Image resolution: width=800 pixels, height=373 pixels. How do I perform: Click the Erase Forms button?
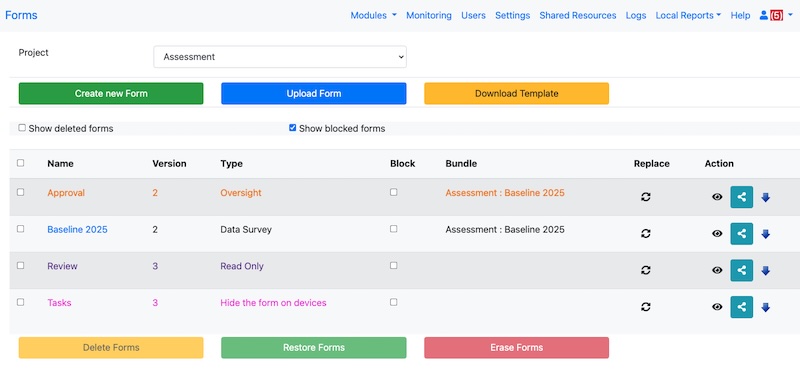pyautogui.click(x=516, y=347)
